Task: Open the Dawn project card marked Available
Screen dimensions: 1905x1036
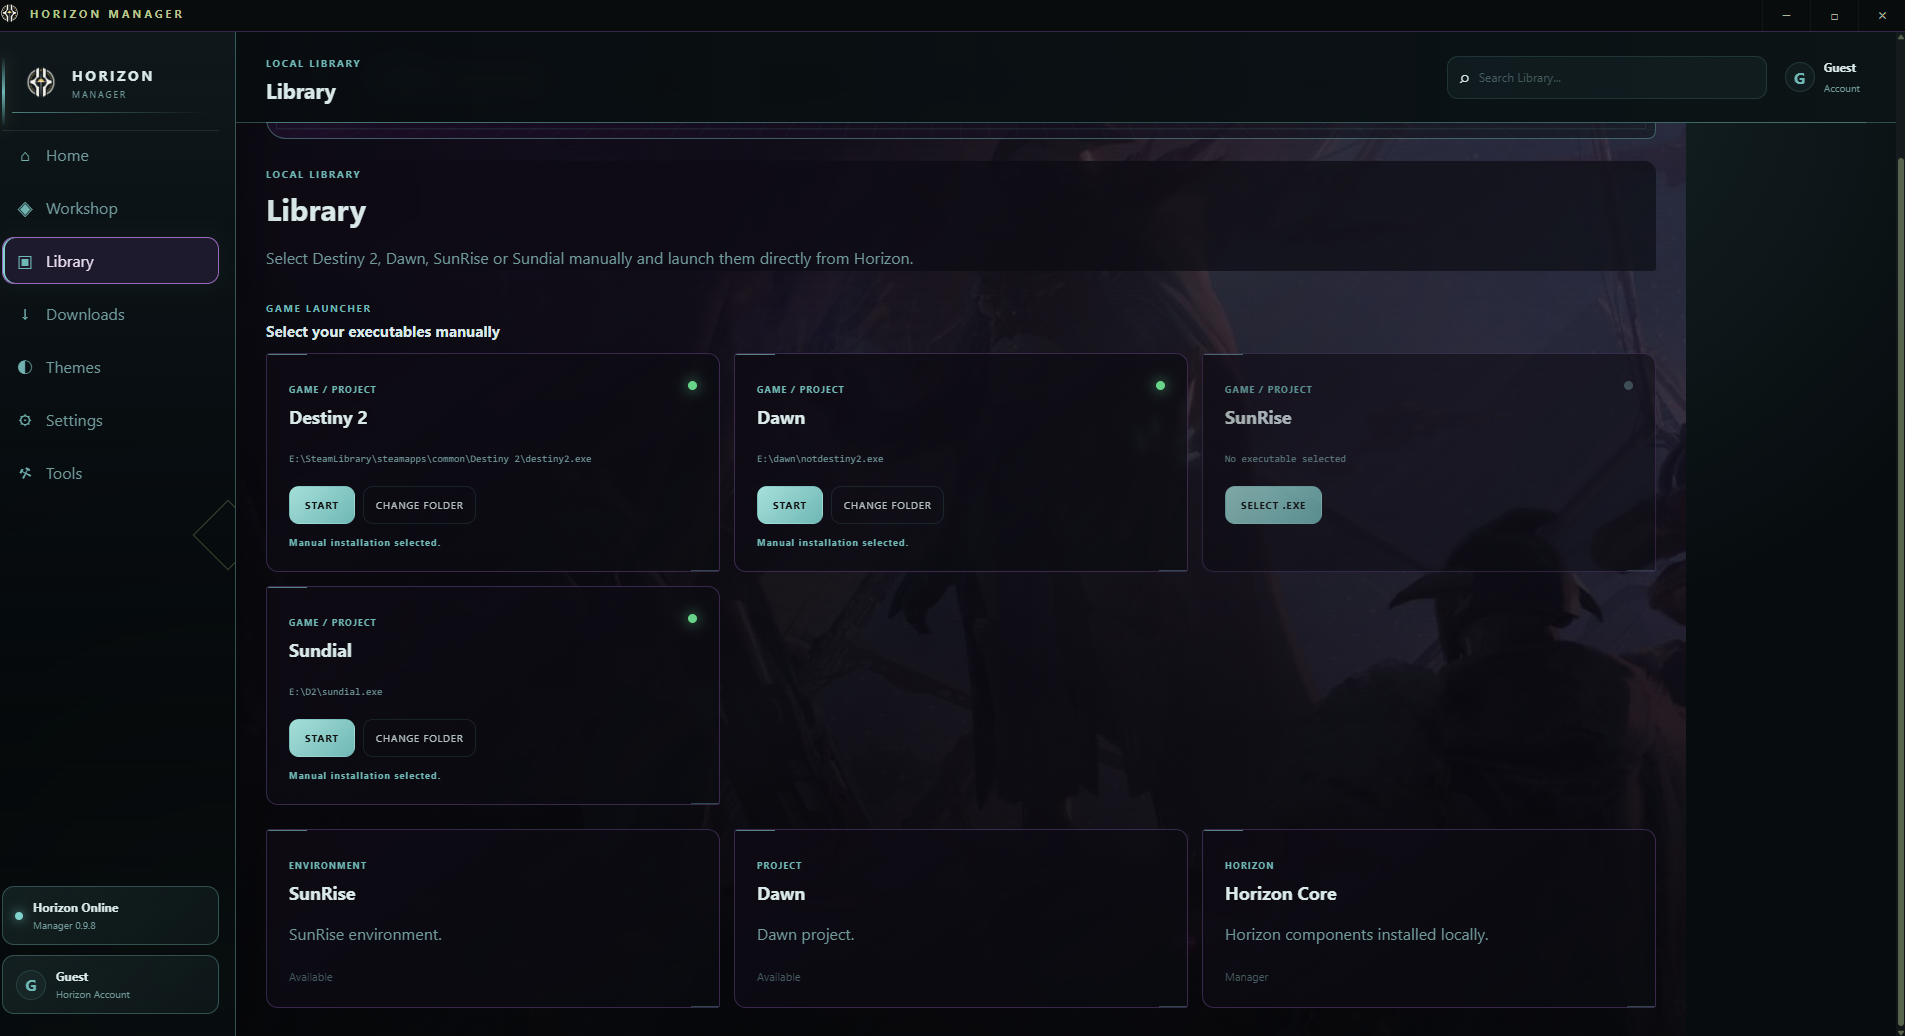Action: coord(961,918)
